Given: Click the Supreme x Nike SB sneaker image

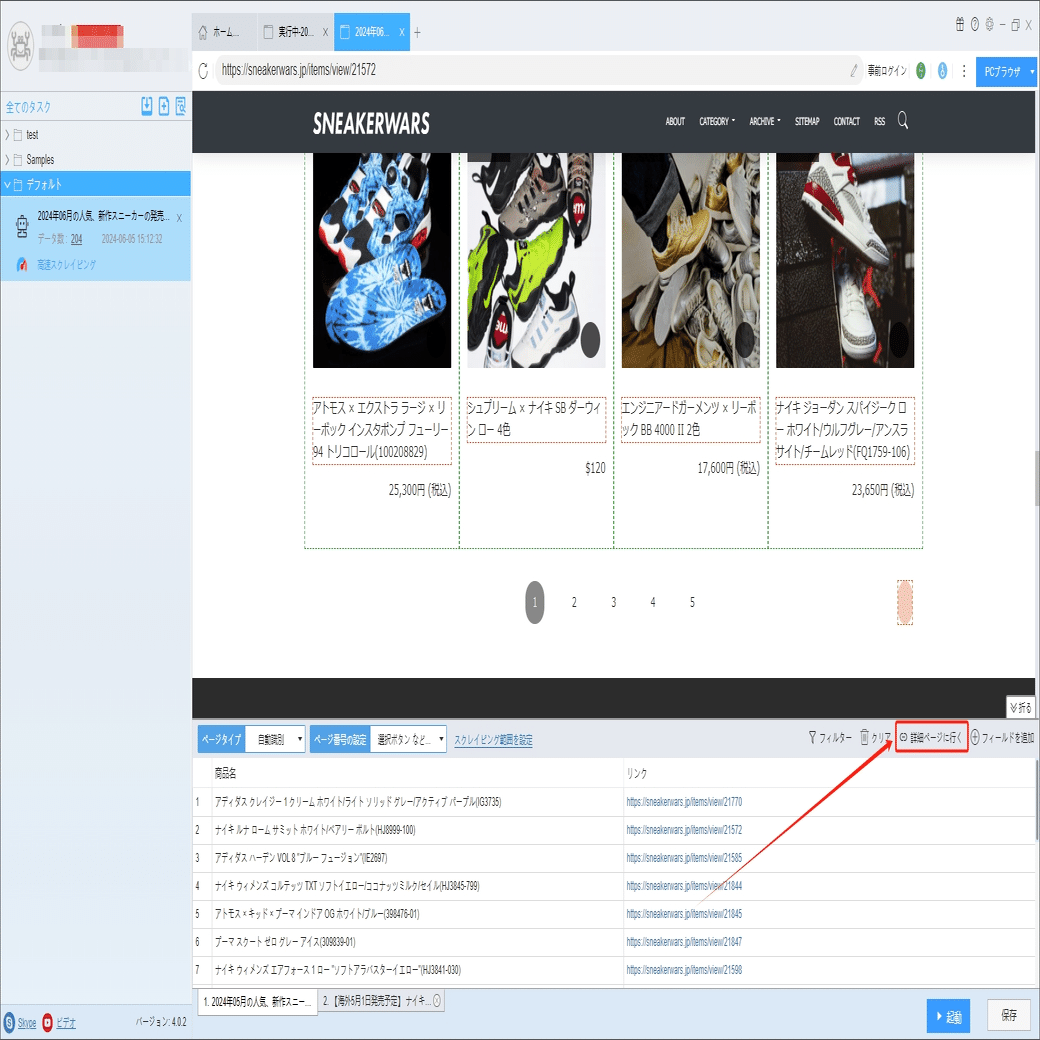Looking at the screenshot, I should point(536,260).
